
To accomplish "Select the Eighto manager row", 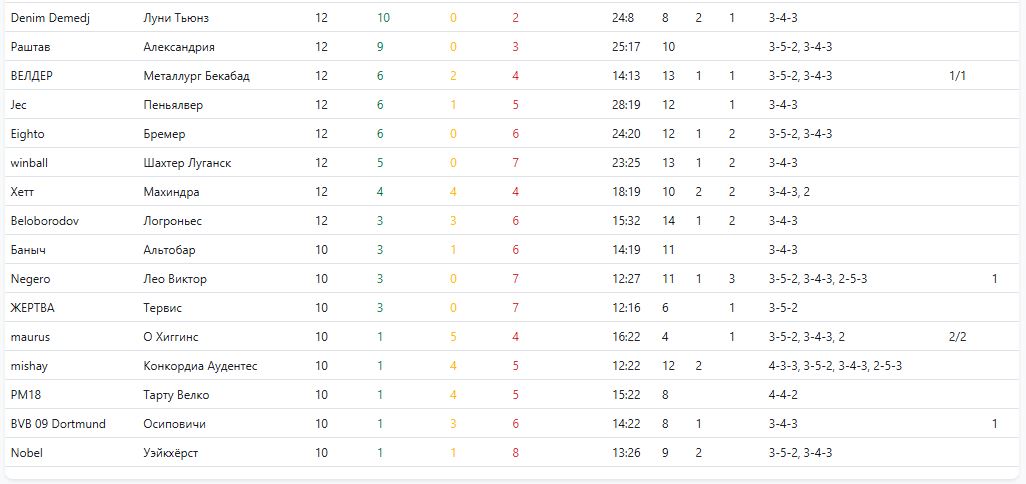I will pos(28,134).
